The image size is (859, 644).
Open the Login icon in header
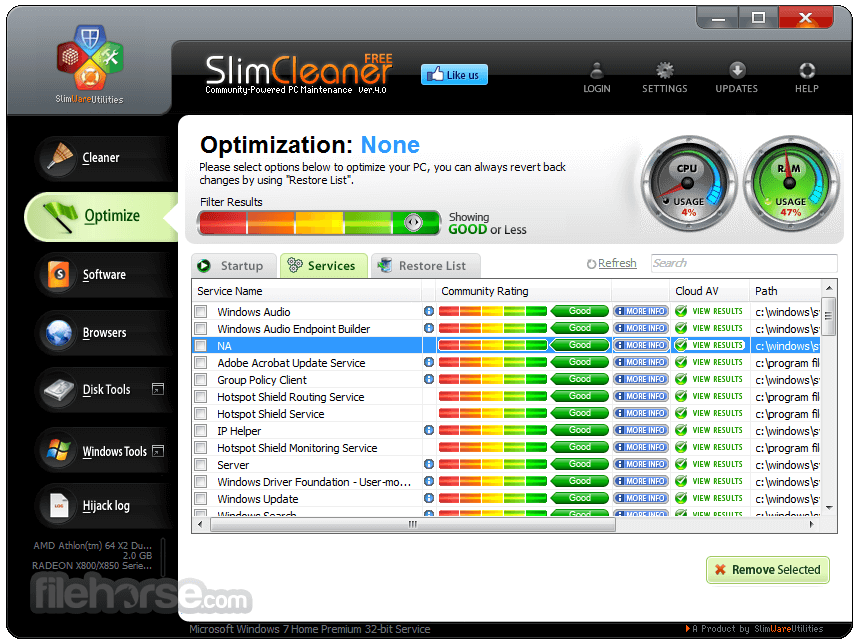tap(597, 78)
